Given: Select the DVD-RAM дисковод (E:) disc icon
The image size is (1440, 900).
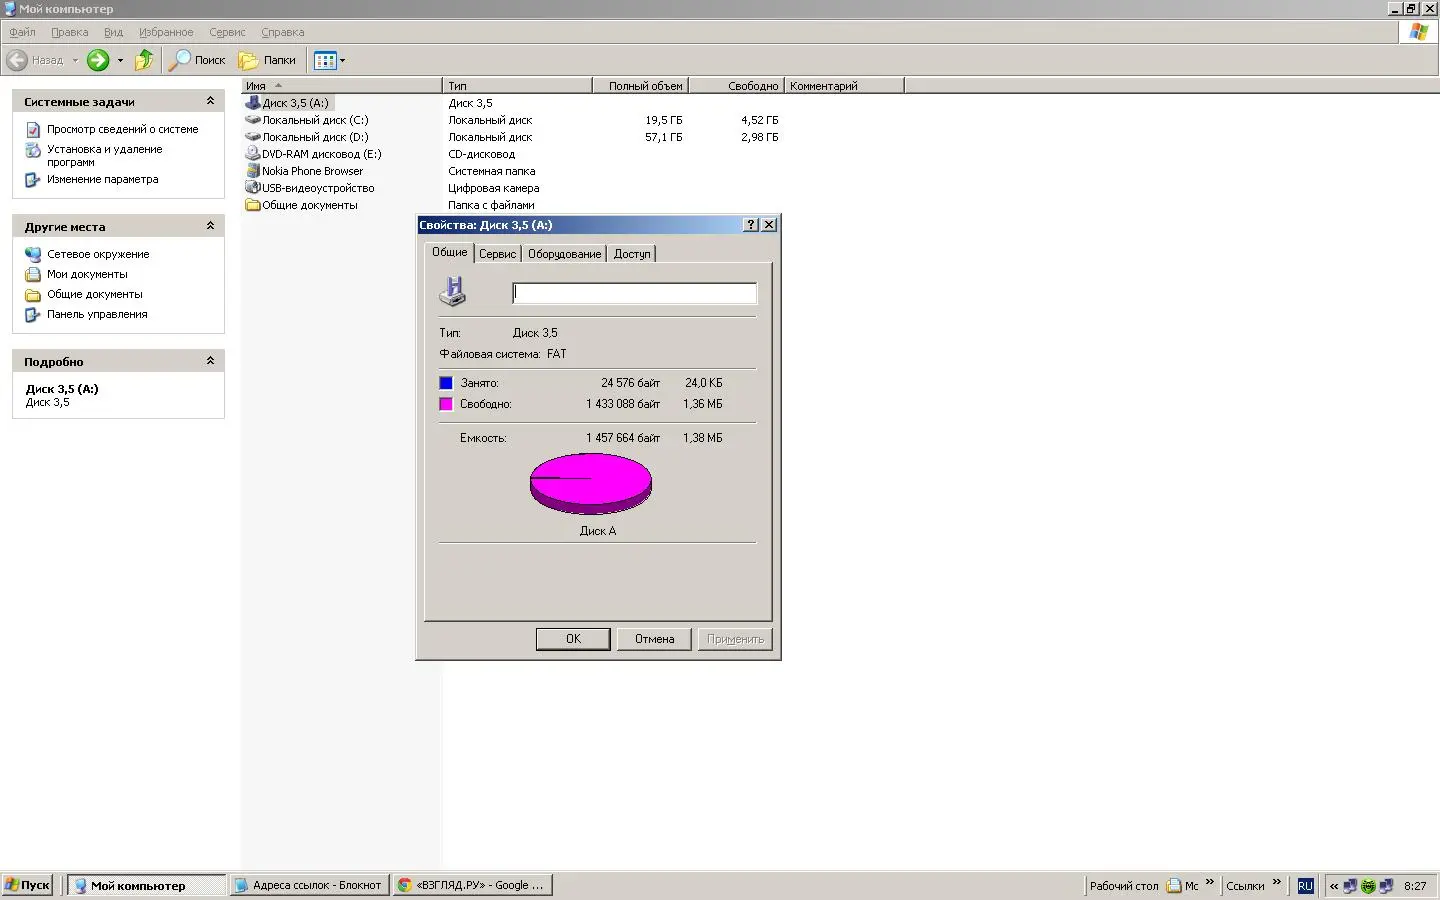Looking at the screenshot, I should click(253, 154).
